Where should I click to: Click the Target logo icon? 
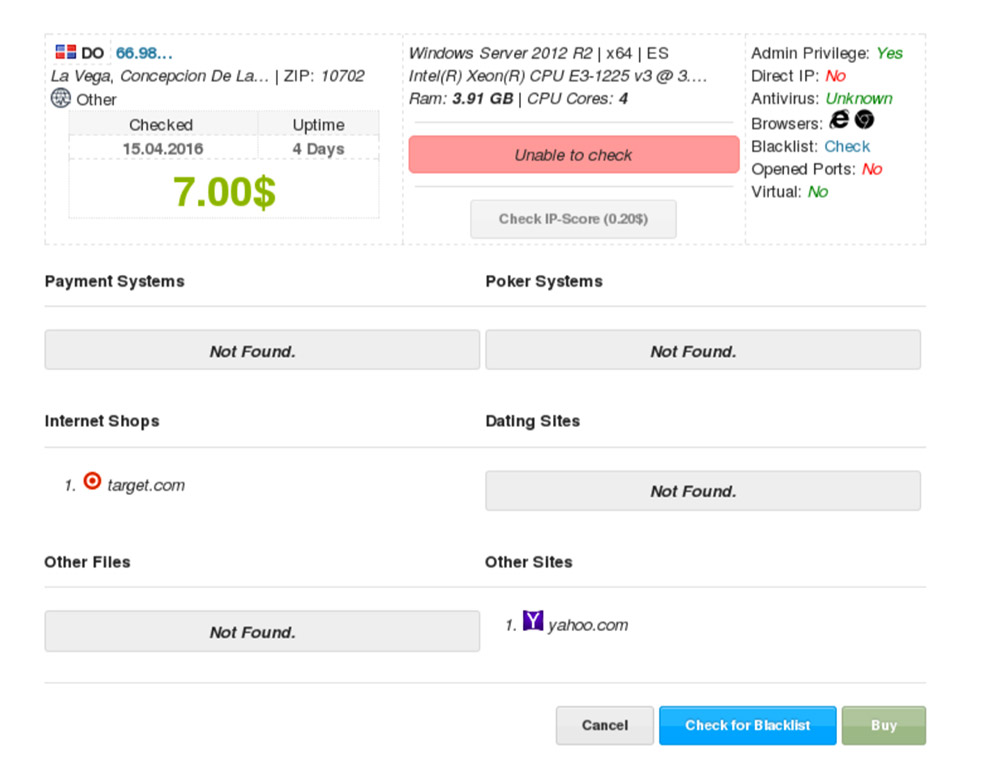92,481
